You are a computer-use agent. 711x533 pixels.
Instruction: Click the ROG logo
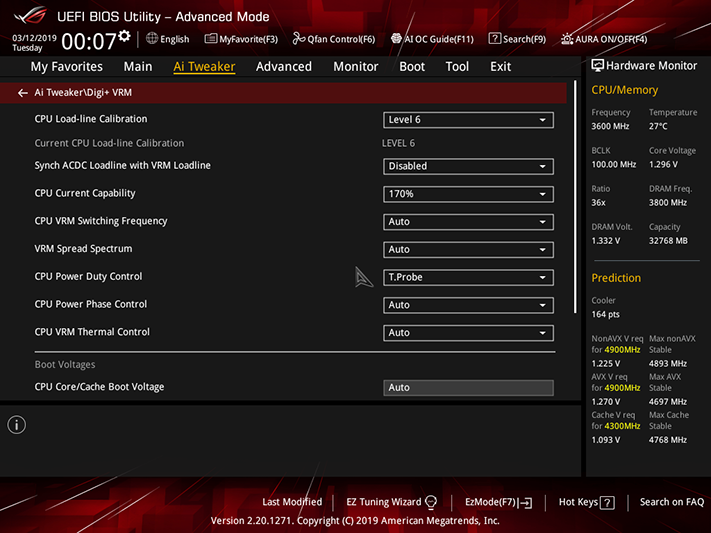coord(30,16)
